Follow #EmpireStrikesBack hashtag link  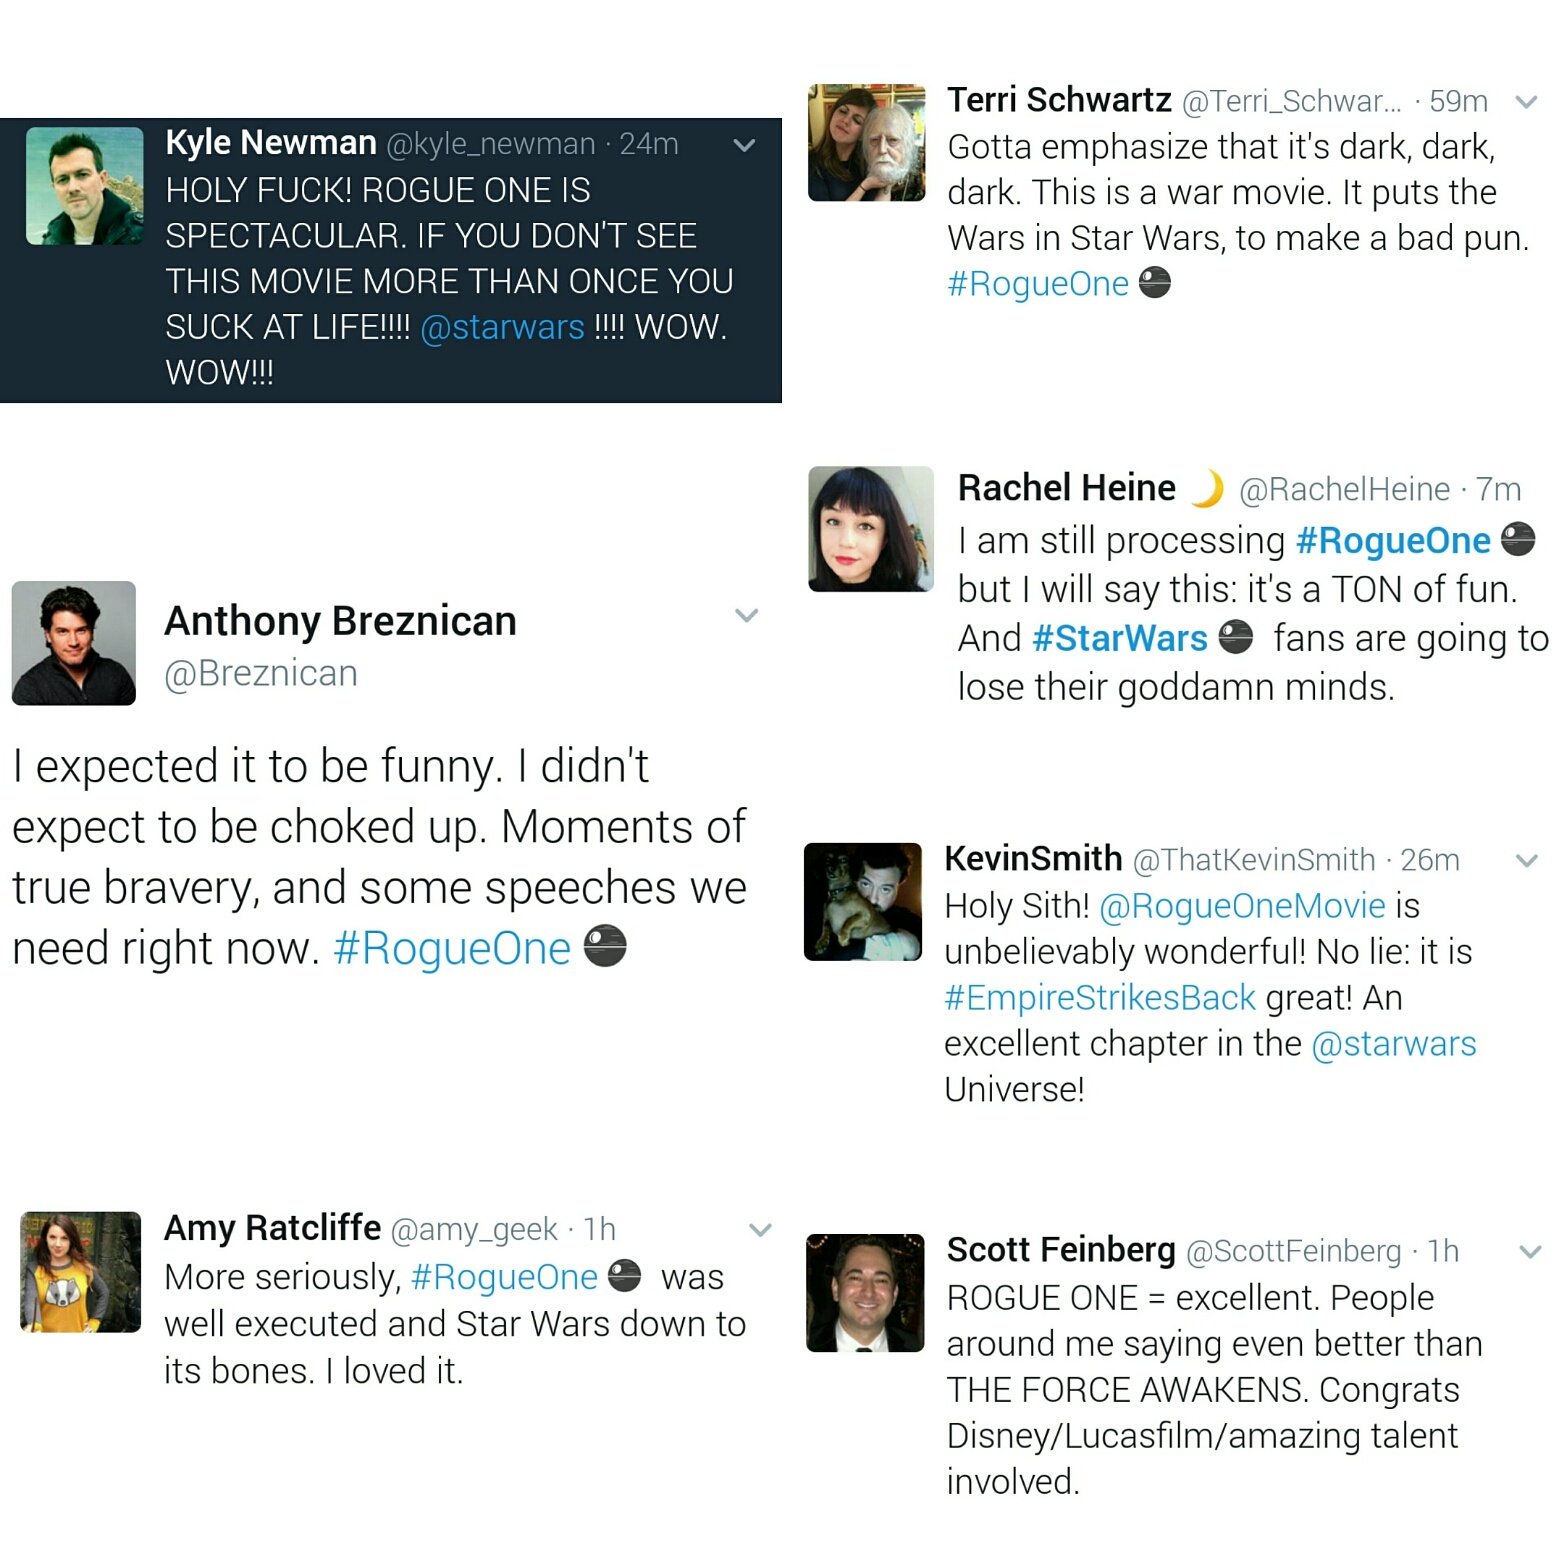click(x=1100, y=997)
